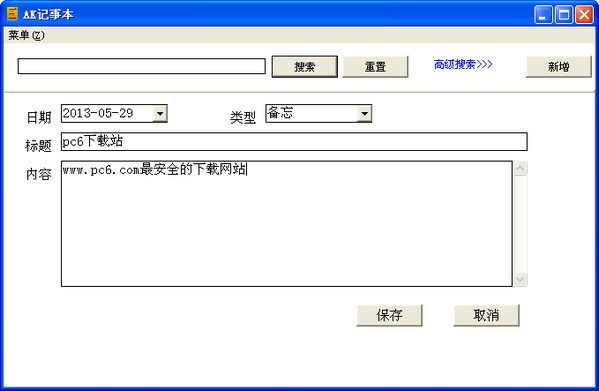The image size is (599, 391).
Task: Open the 菜单(Z) menu
Action: click(26, 35)
